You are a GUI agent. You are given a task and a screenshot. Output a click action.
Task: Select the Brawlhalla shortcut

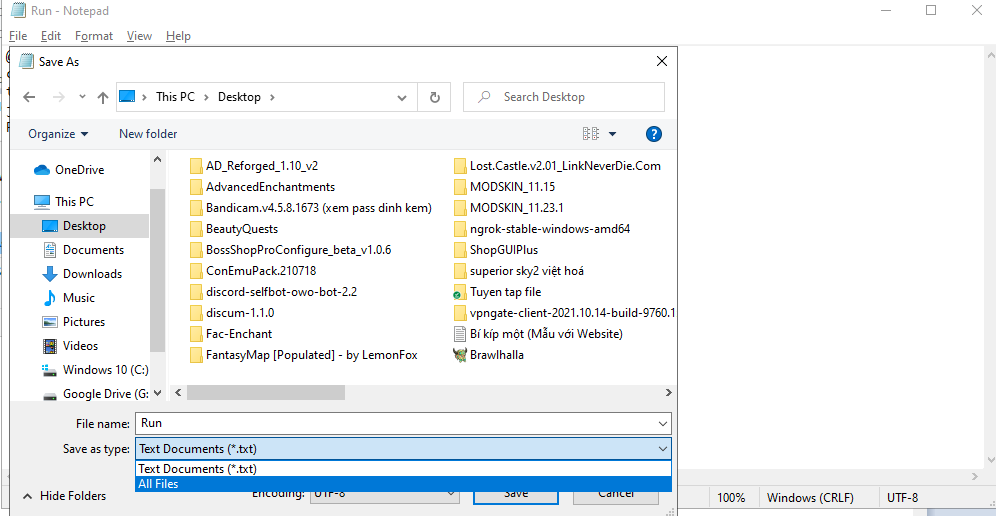coord(488,355)
